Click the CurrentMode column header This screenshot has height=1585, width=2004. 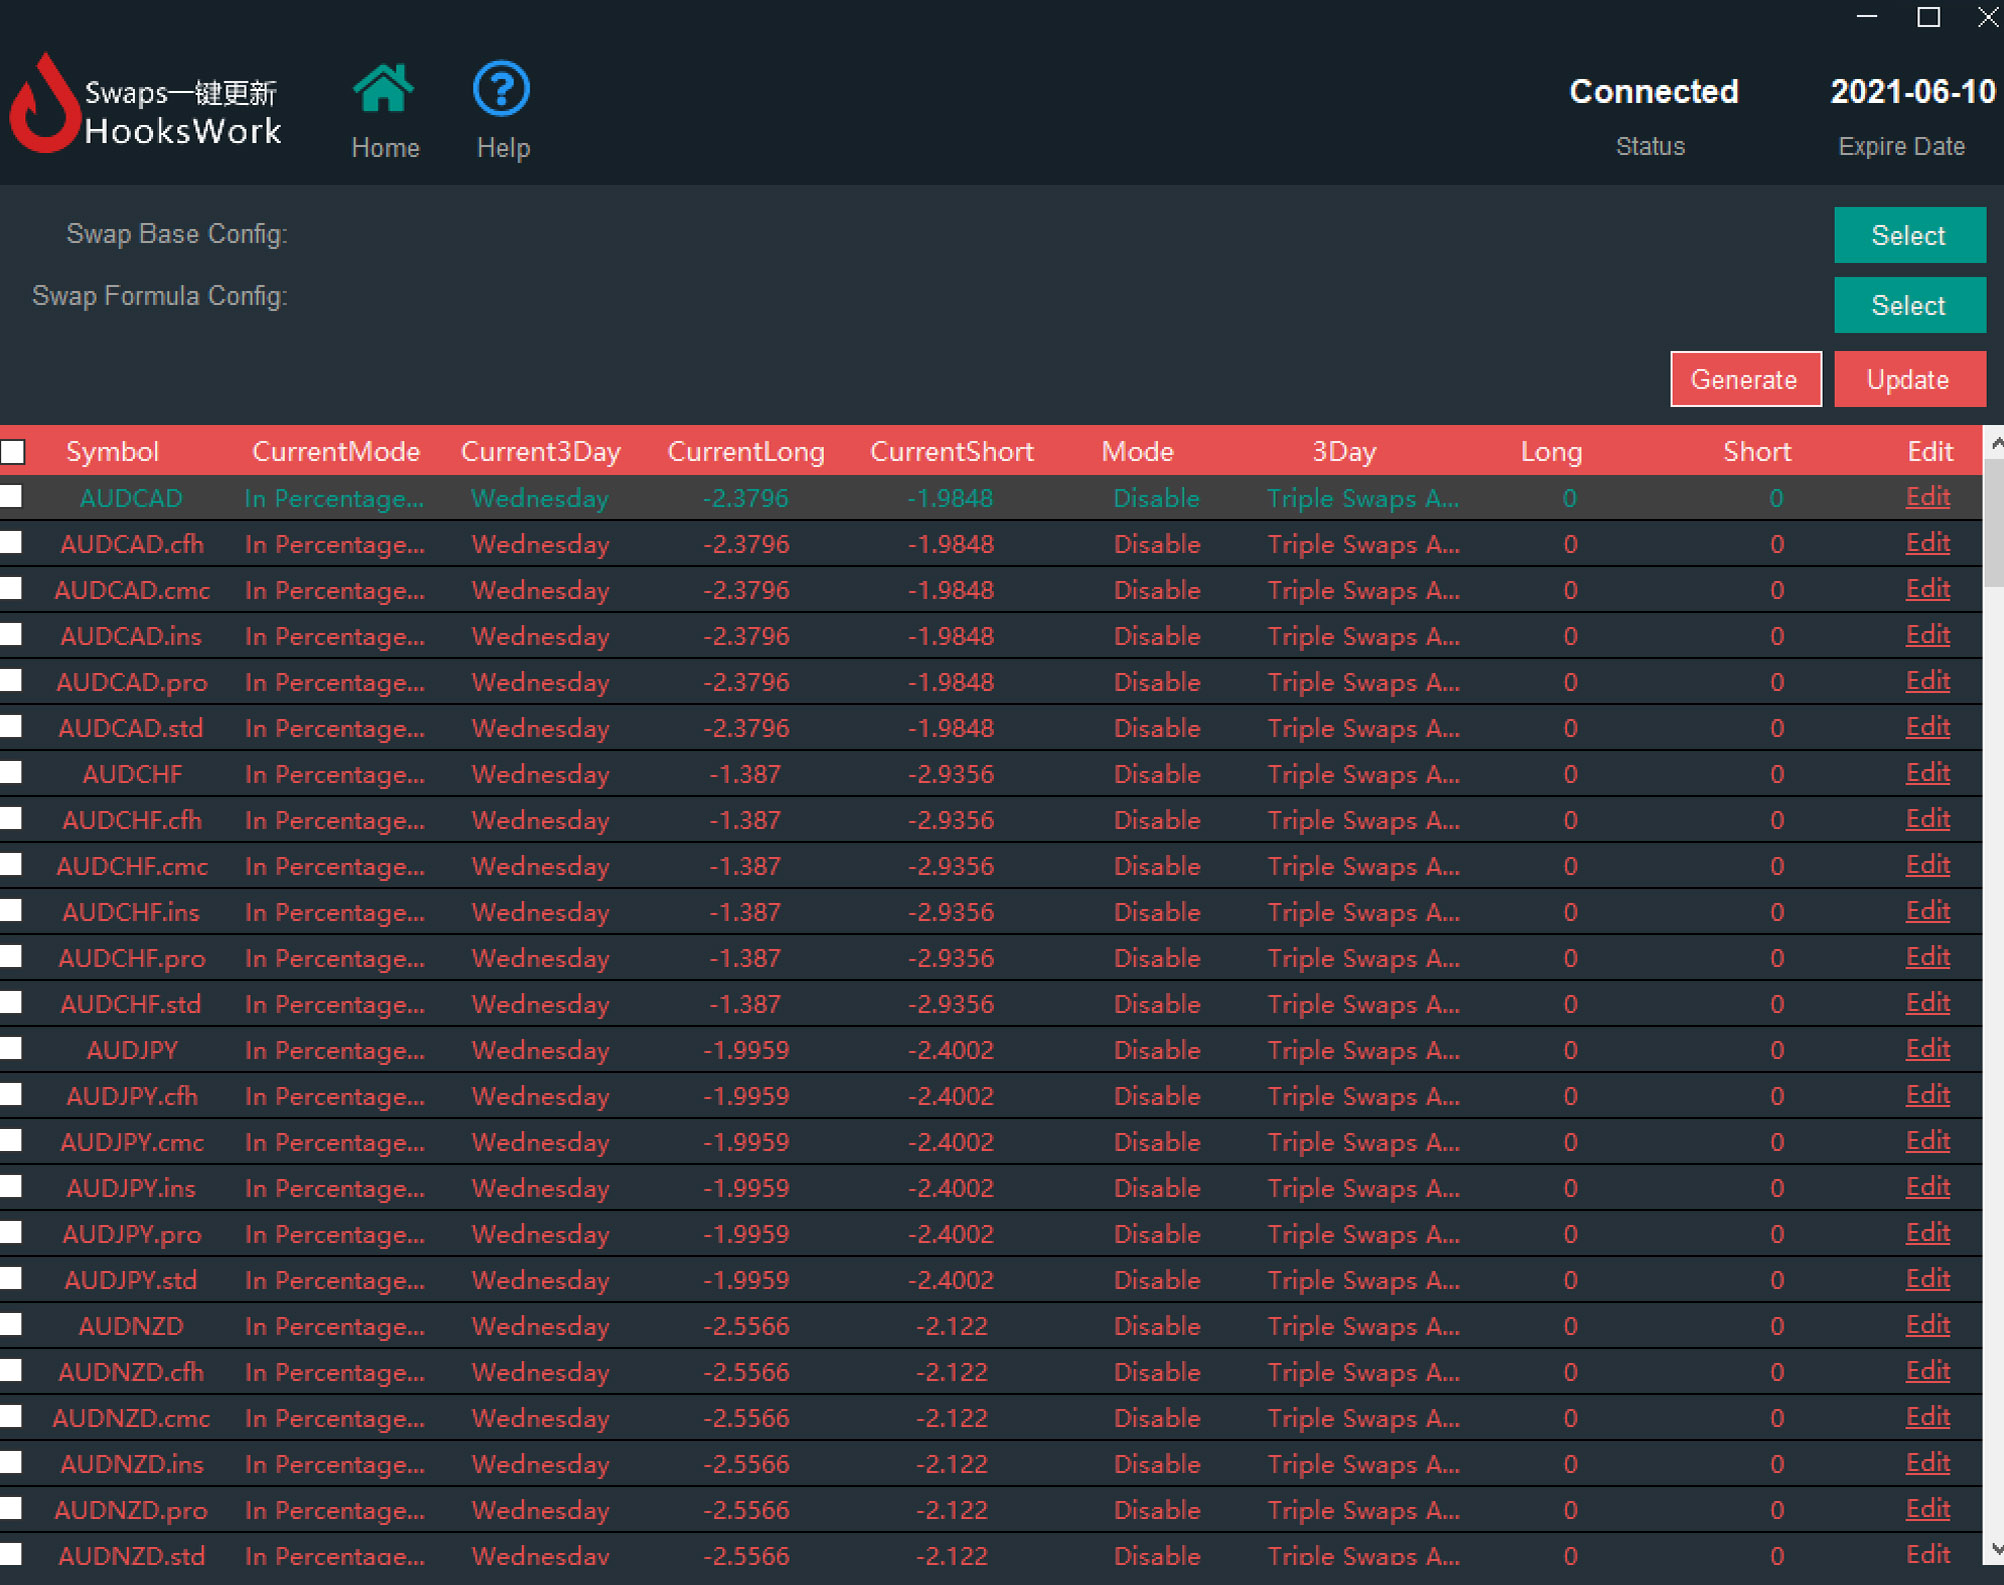click(335, 452)
